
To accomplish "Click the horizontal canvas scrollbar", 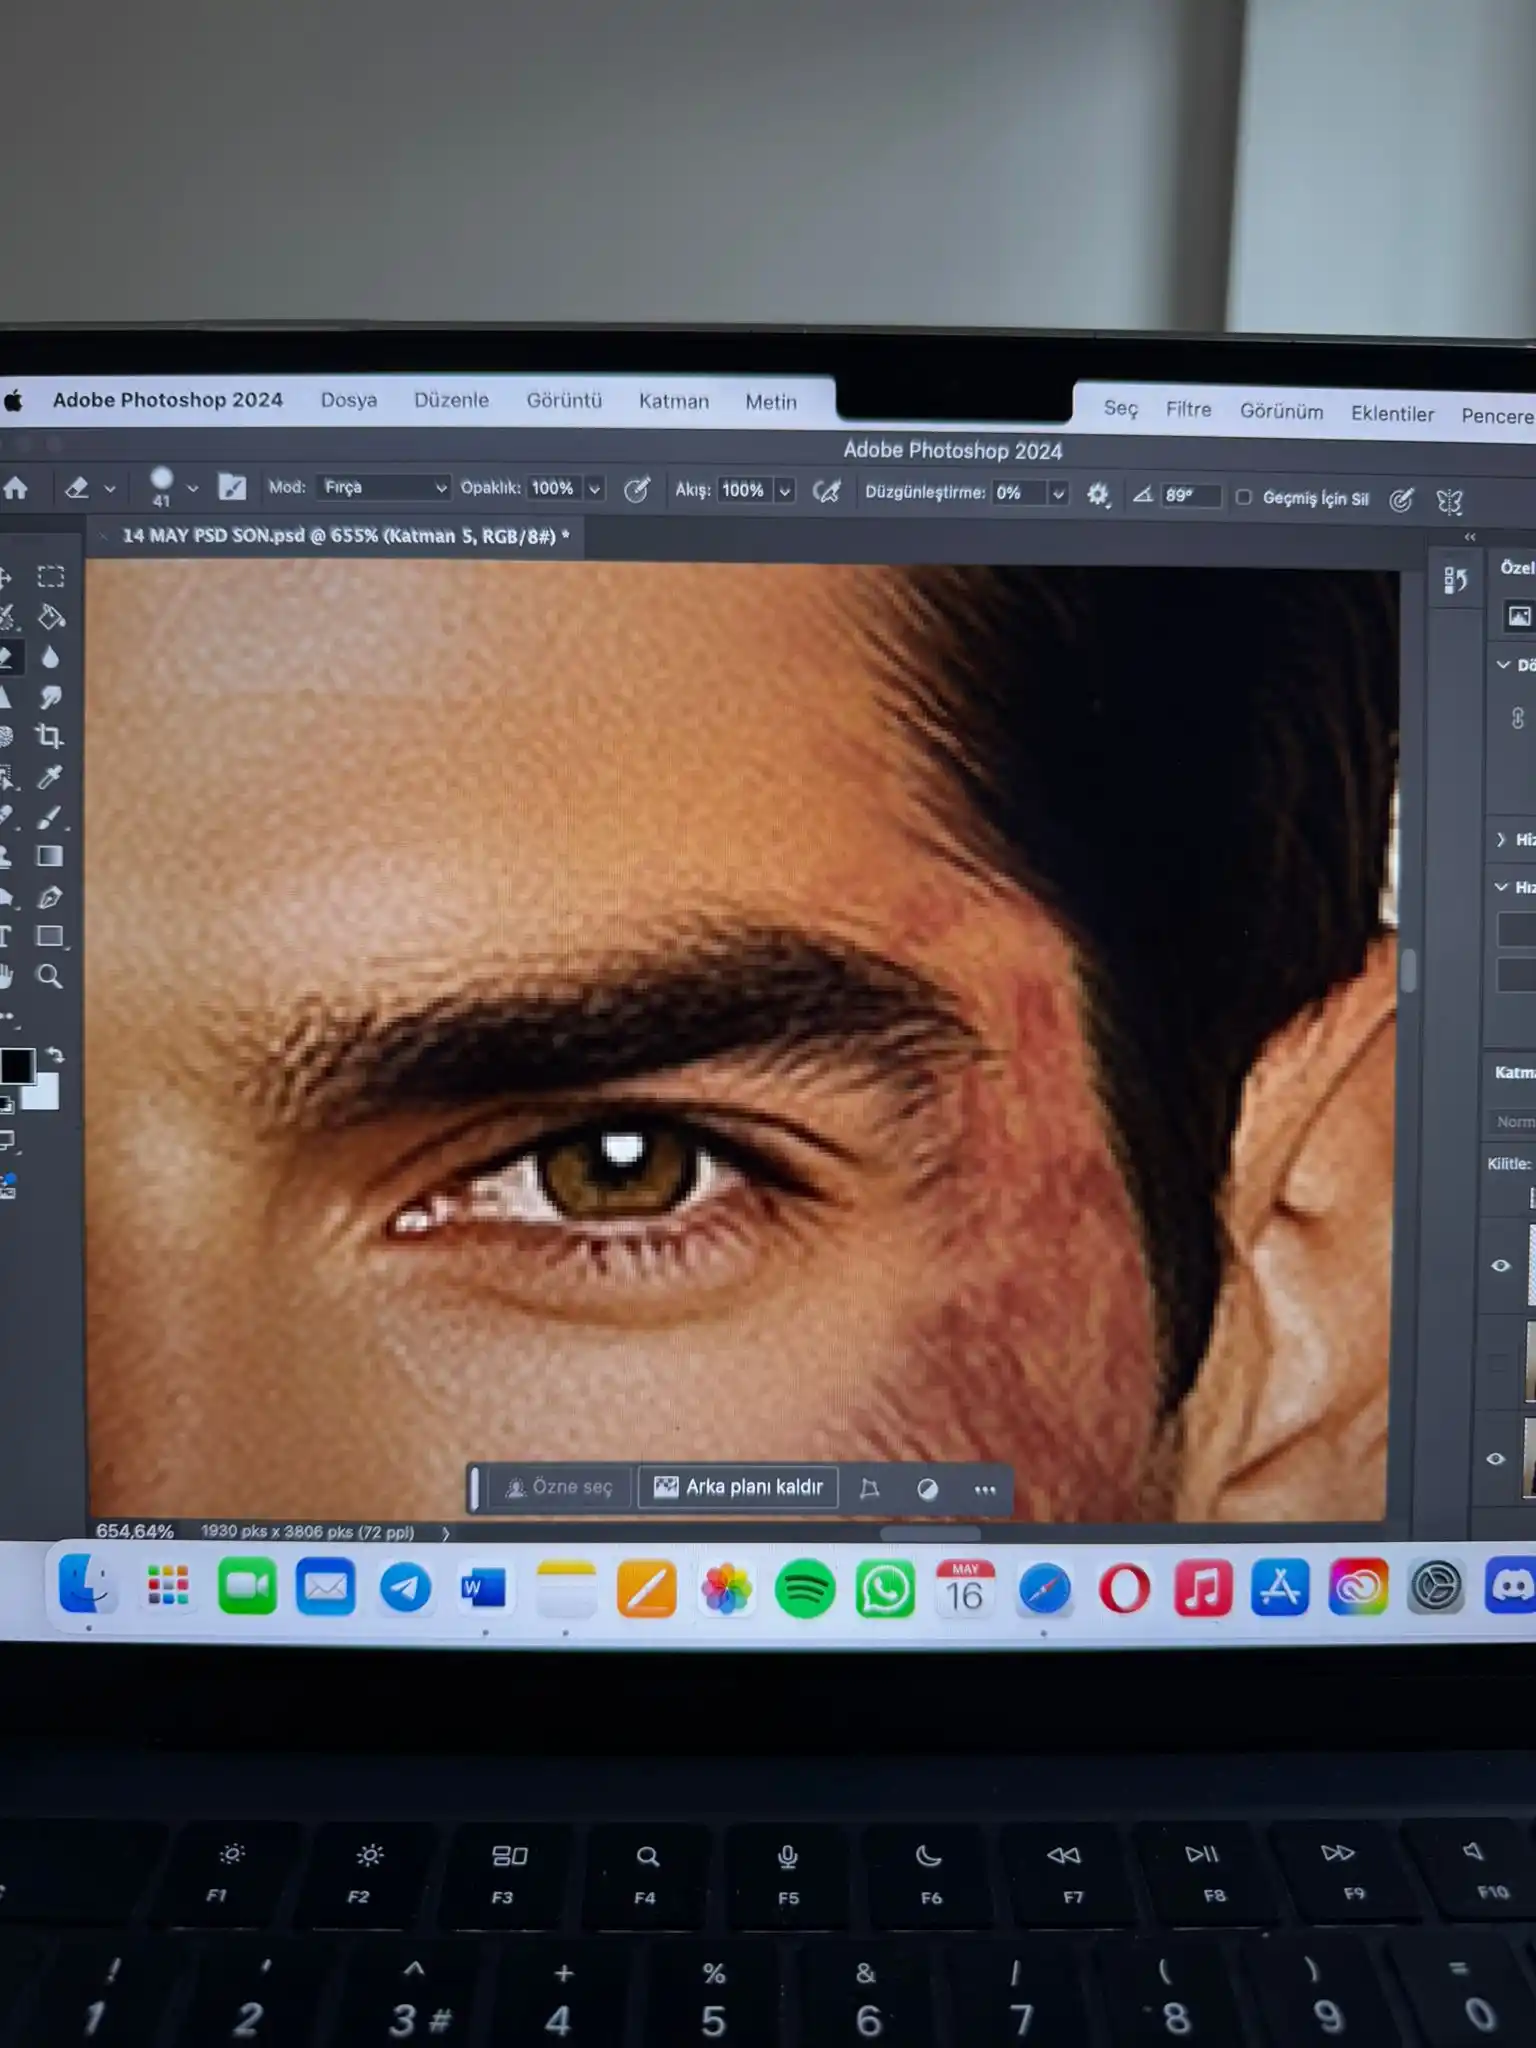I will [x=930, y=1534].
